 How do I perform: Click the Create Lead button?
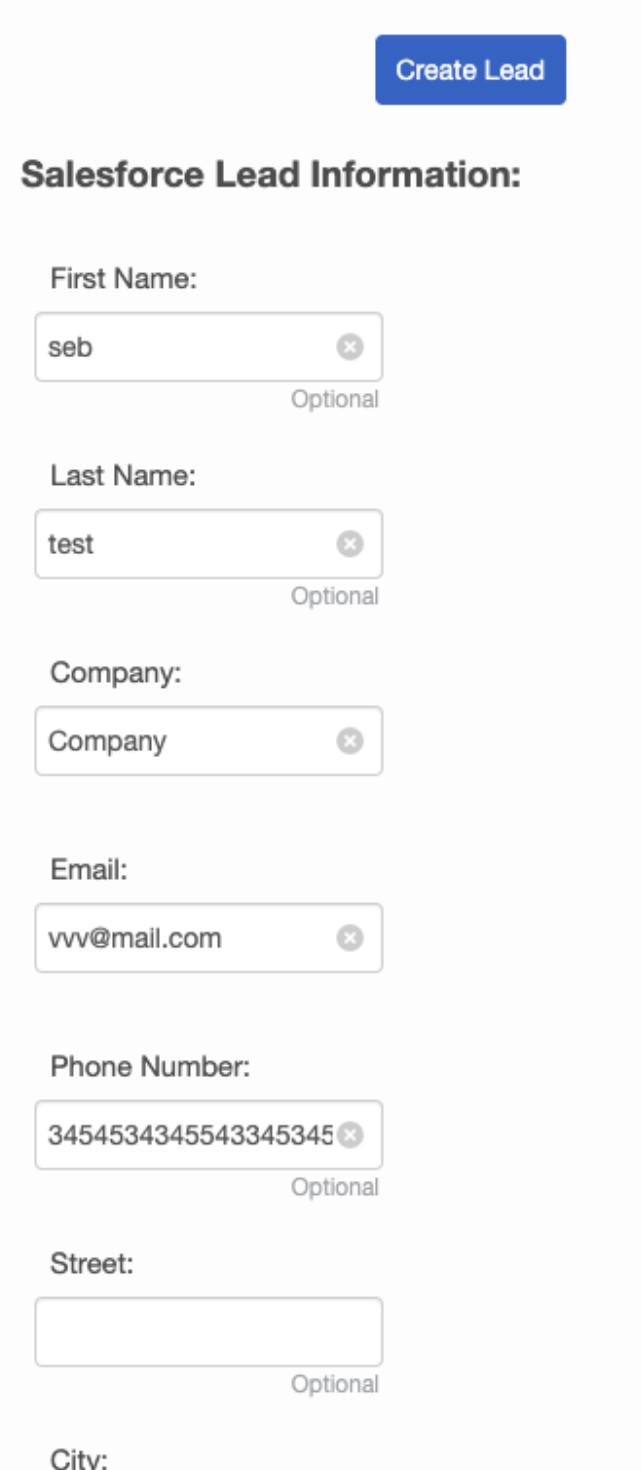click(470, 70)
